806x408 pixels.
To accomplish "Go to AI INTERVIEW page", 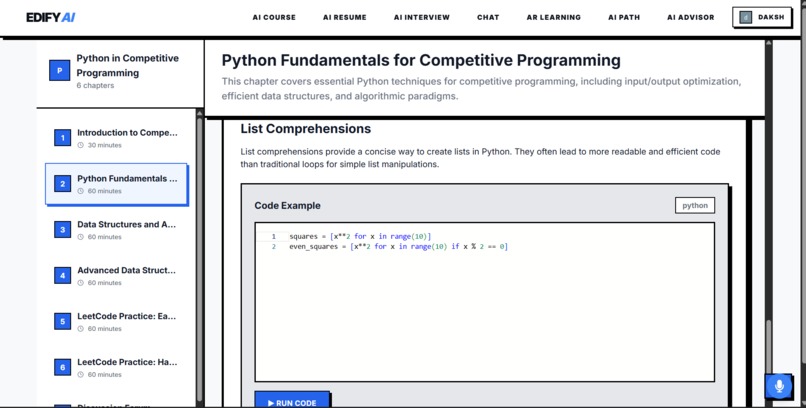I will point(422,17).
